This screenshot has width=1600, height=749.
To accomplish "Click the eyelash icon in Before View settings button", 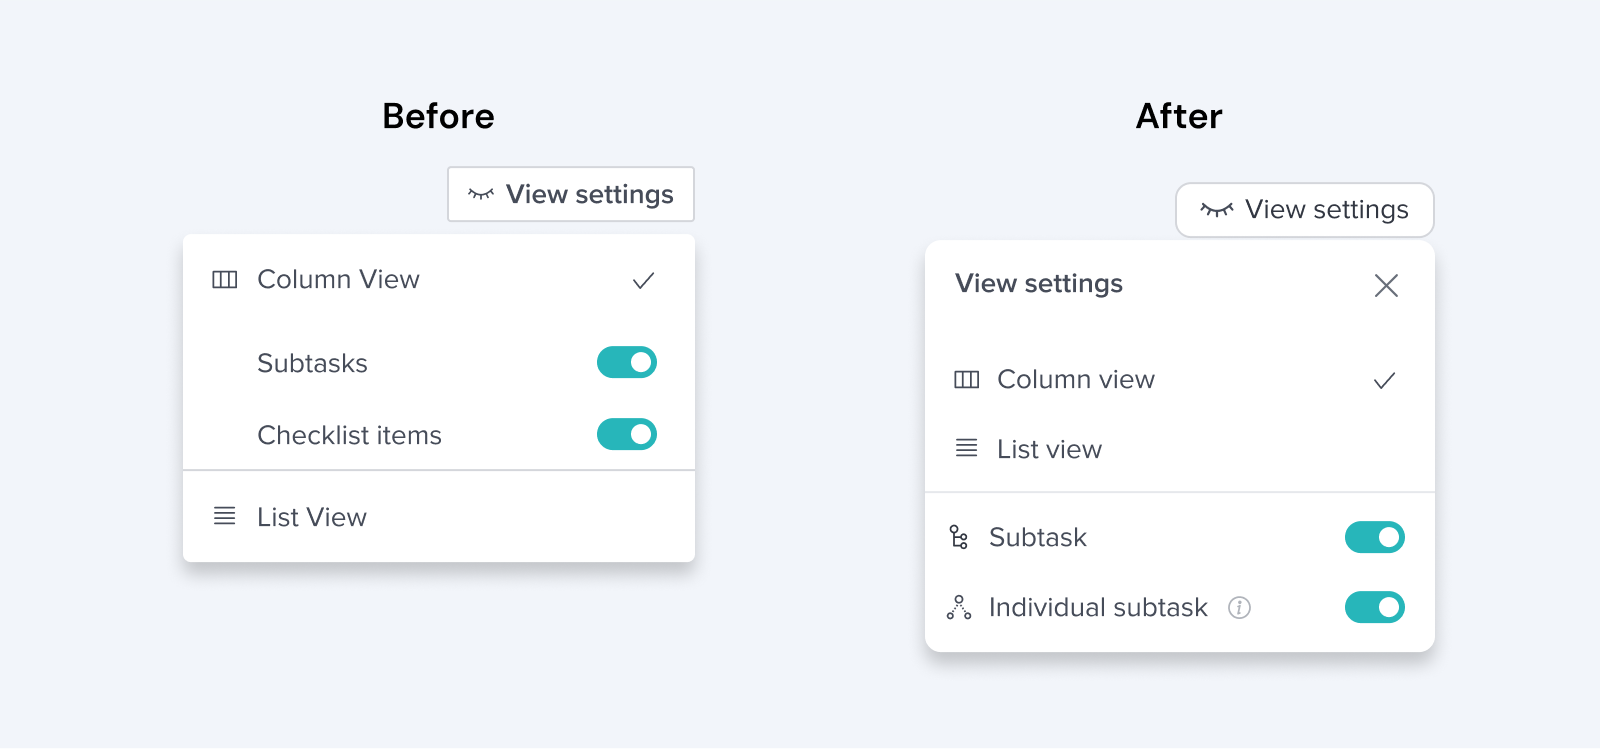I will pos(481,194).
